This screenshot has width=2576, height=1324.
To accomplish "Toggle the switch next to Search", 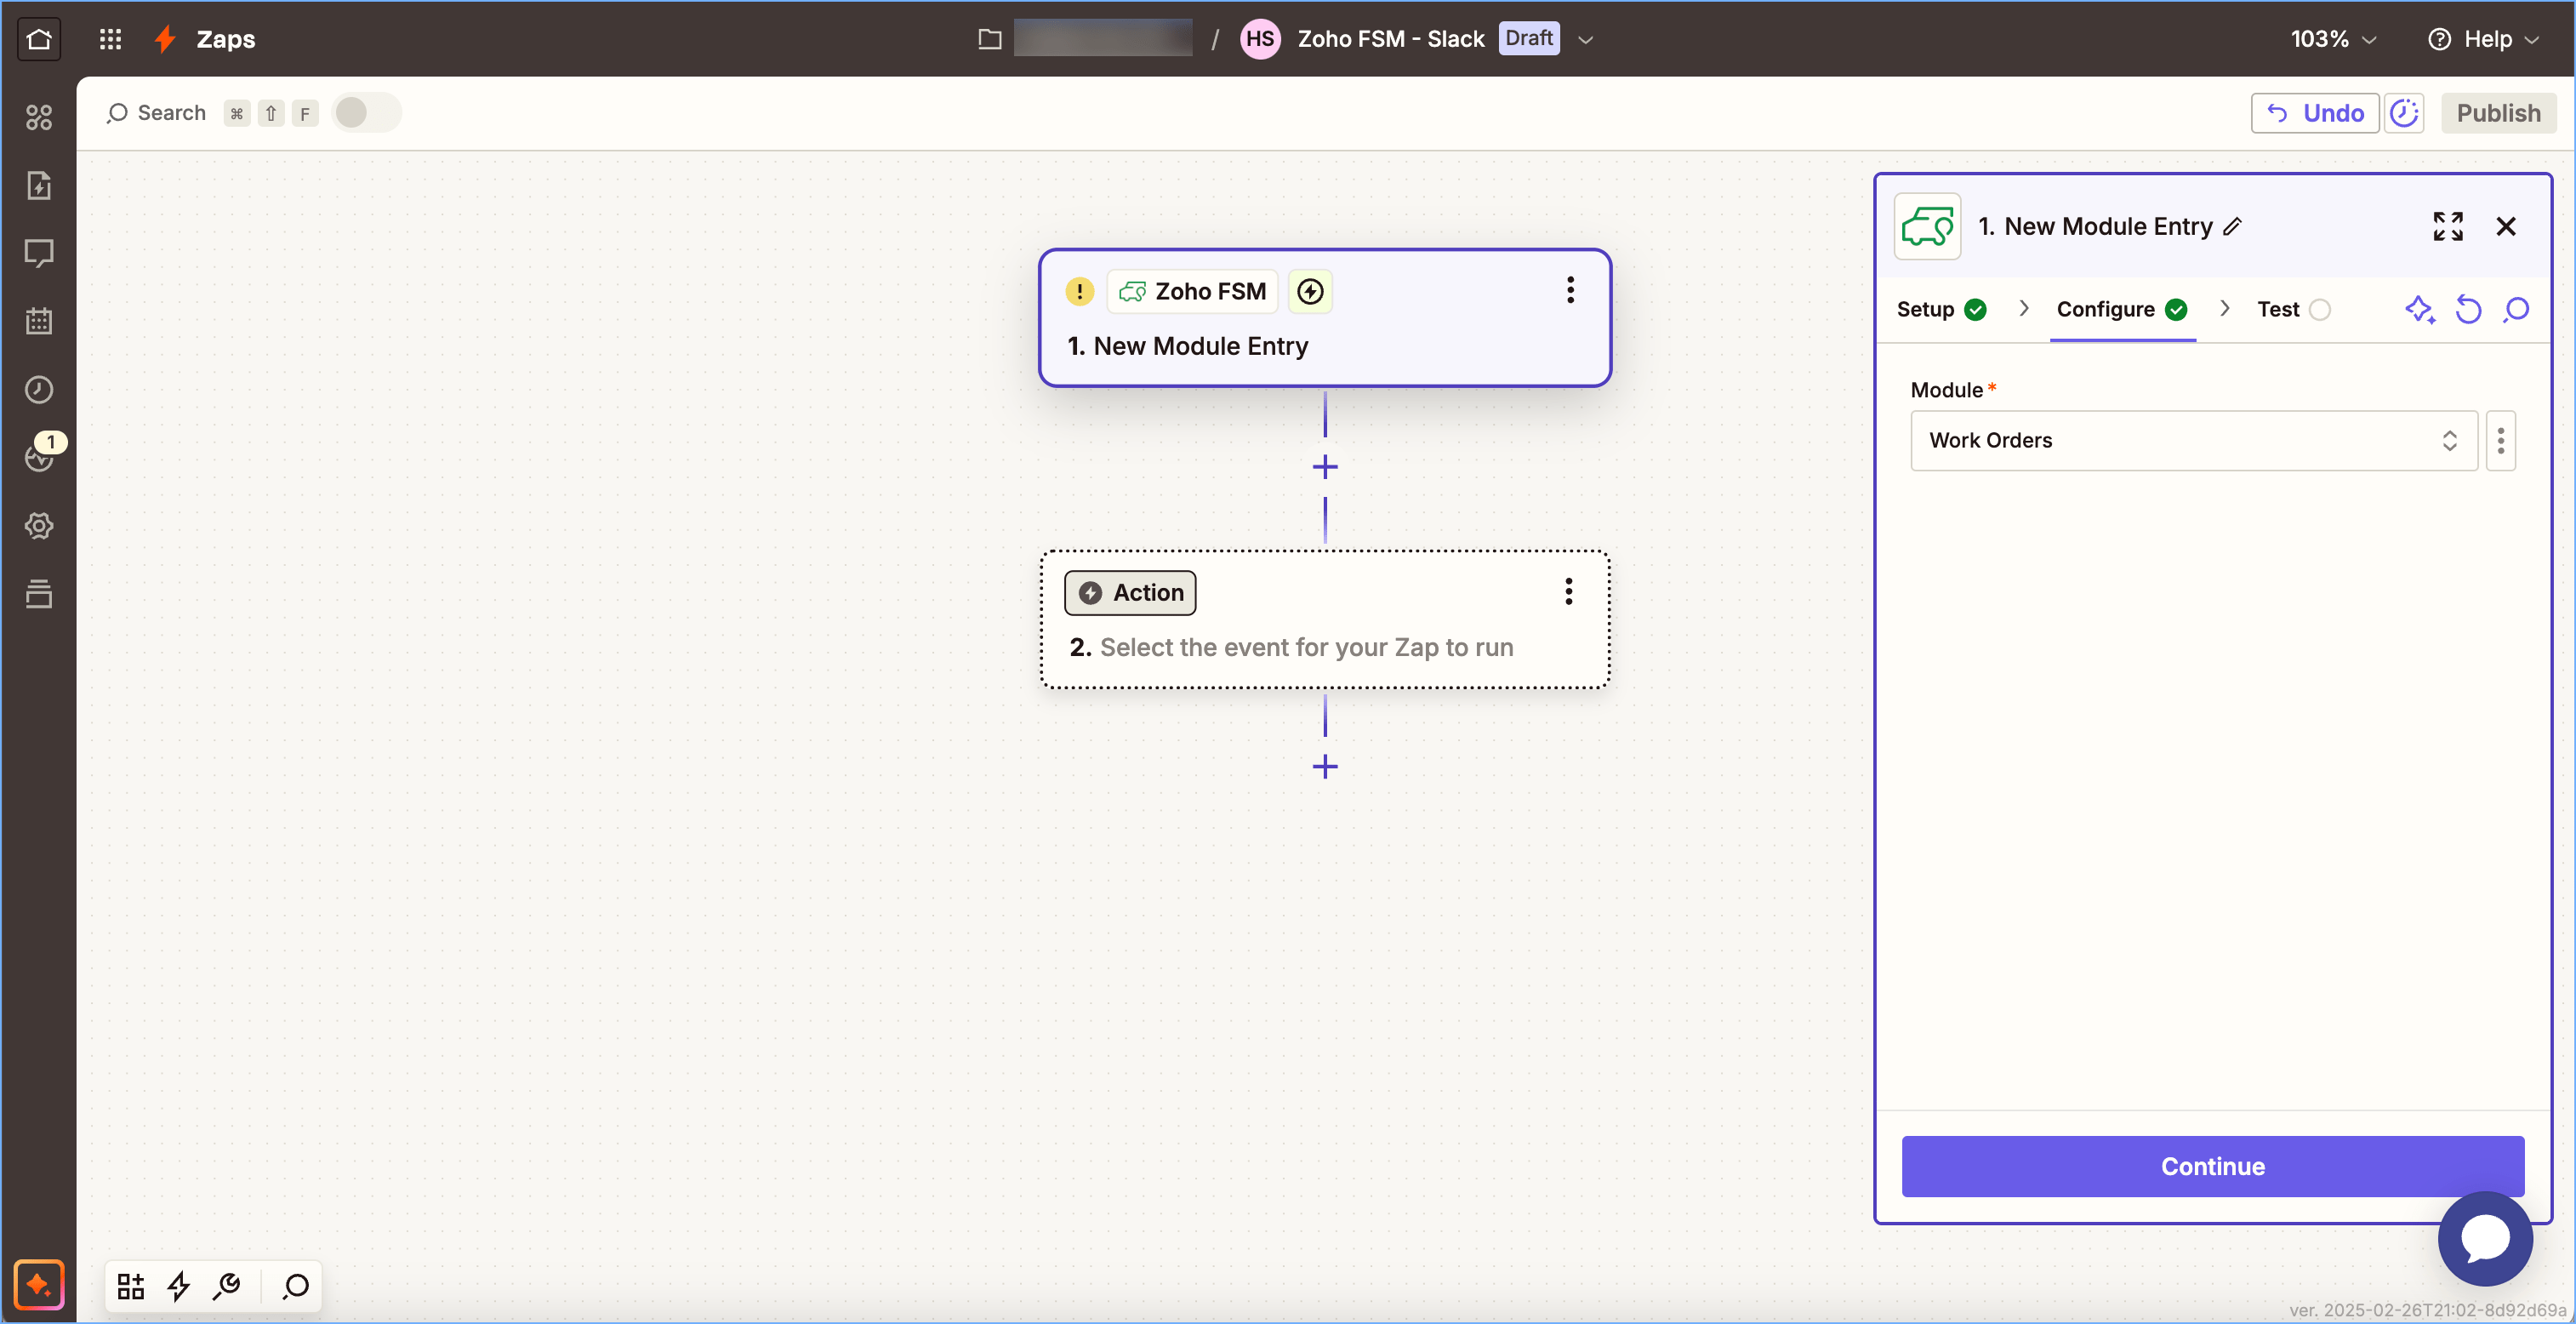I will click(365, 113).
